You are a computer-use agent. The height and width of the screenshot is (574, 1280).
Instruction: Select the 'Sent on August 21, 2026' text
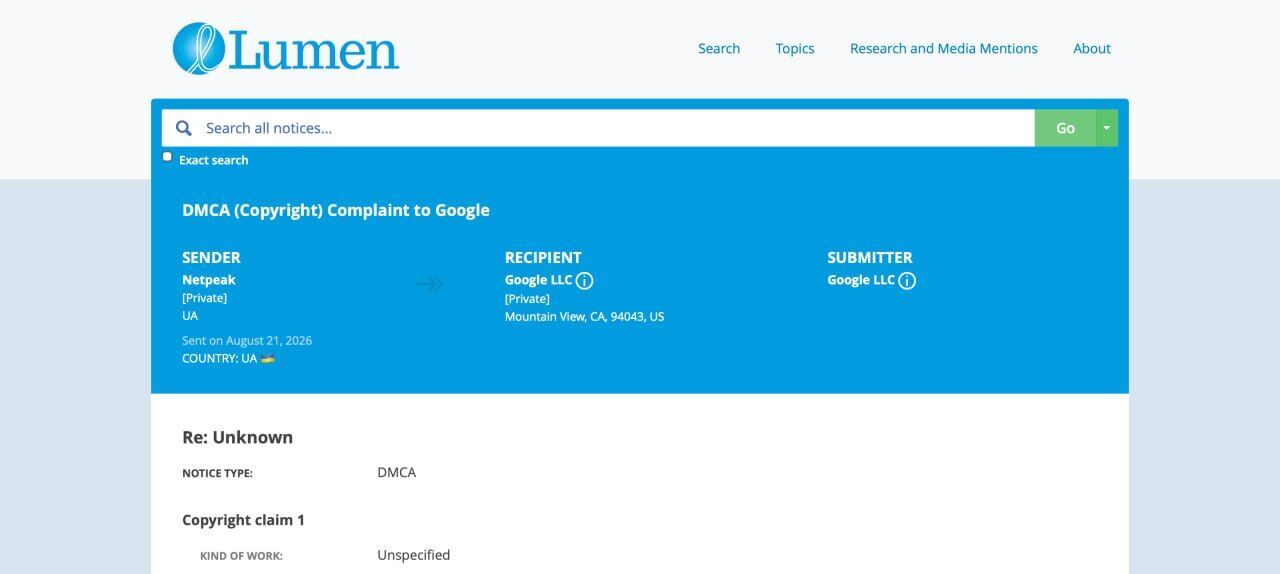pos(247,340)
